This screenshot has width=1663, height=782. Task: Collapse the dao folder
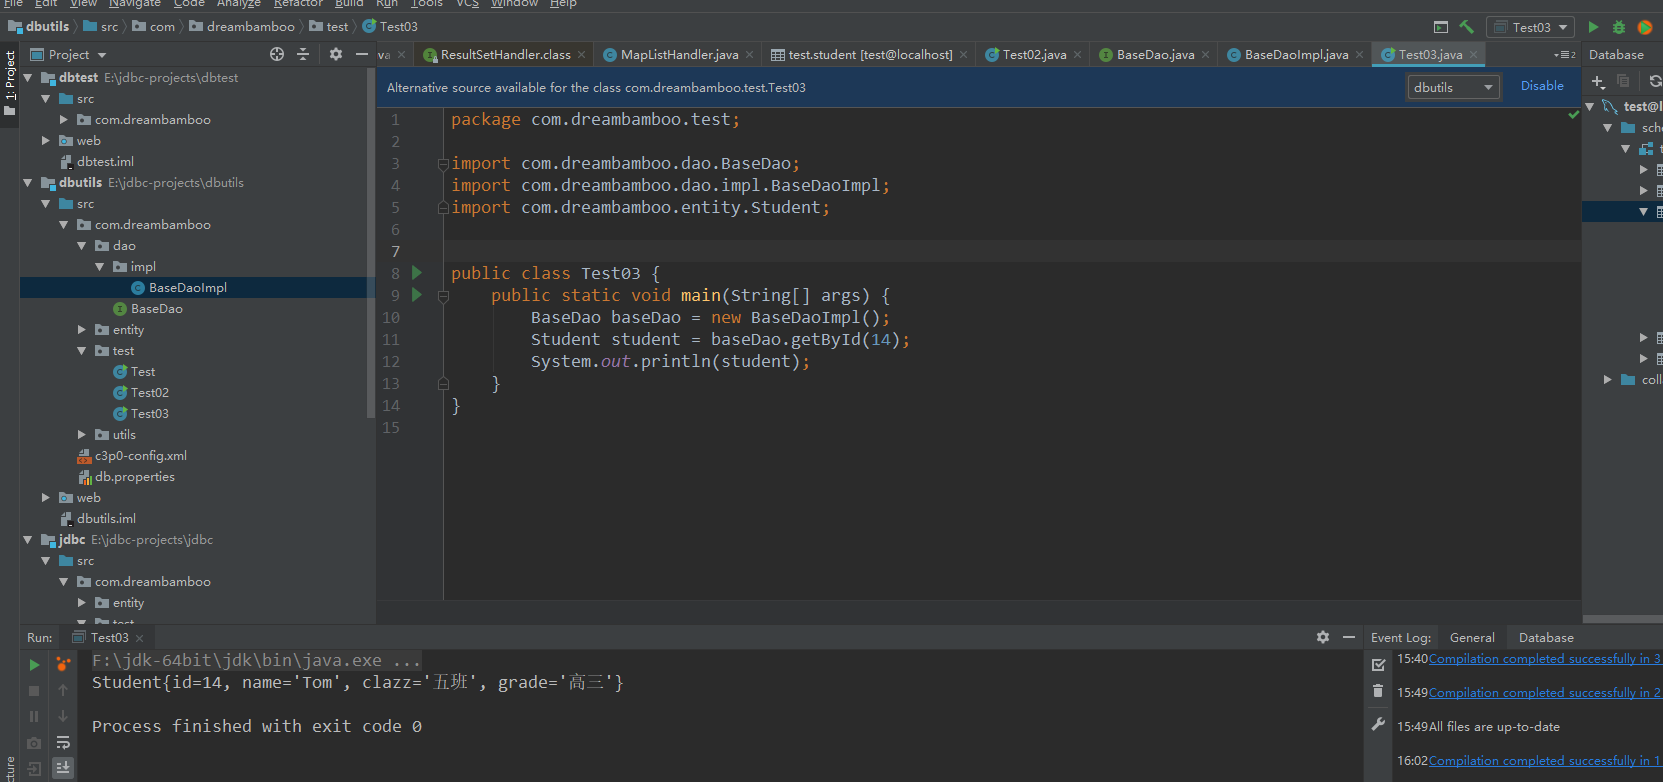click(x=82, y=245)
